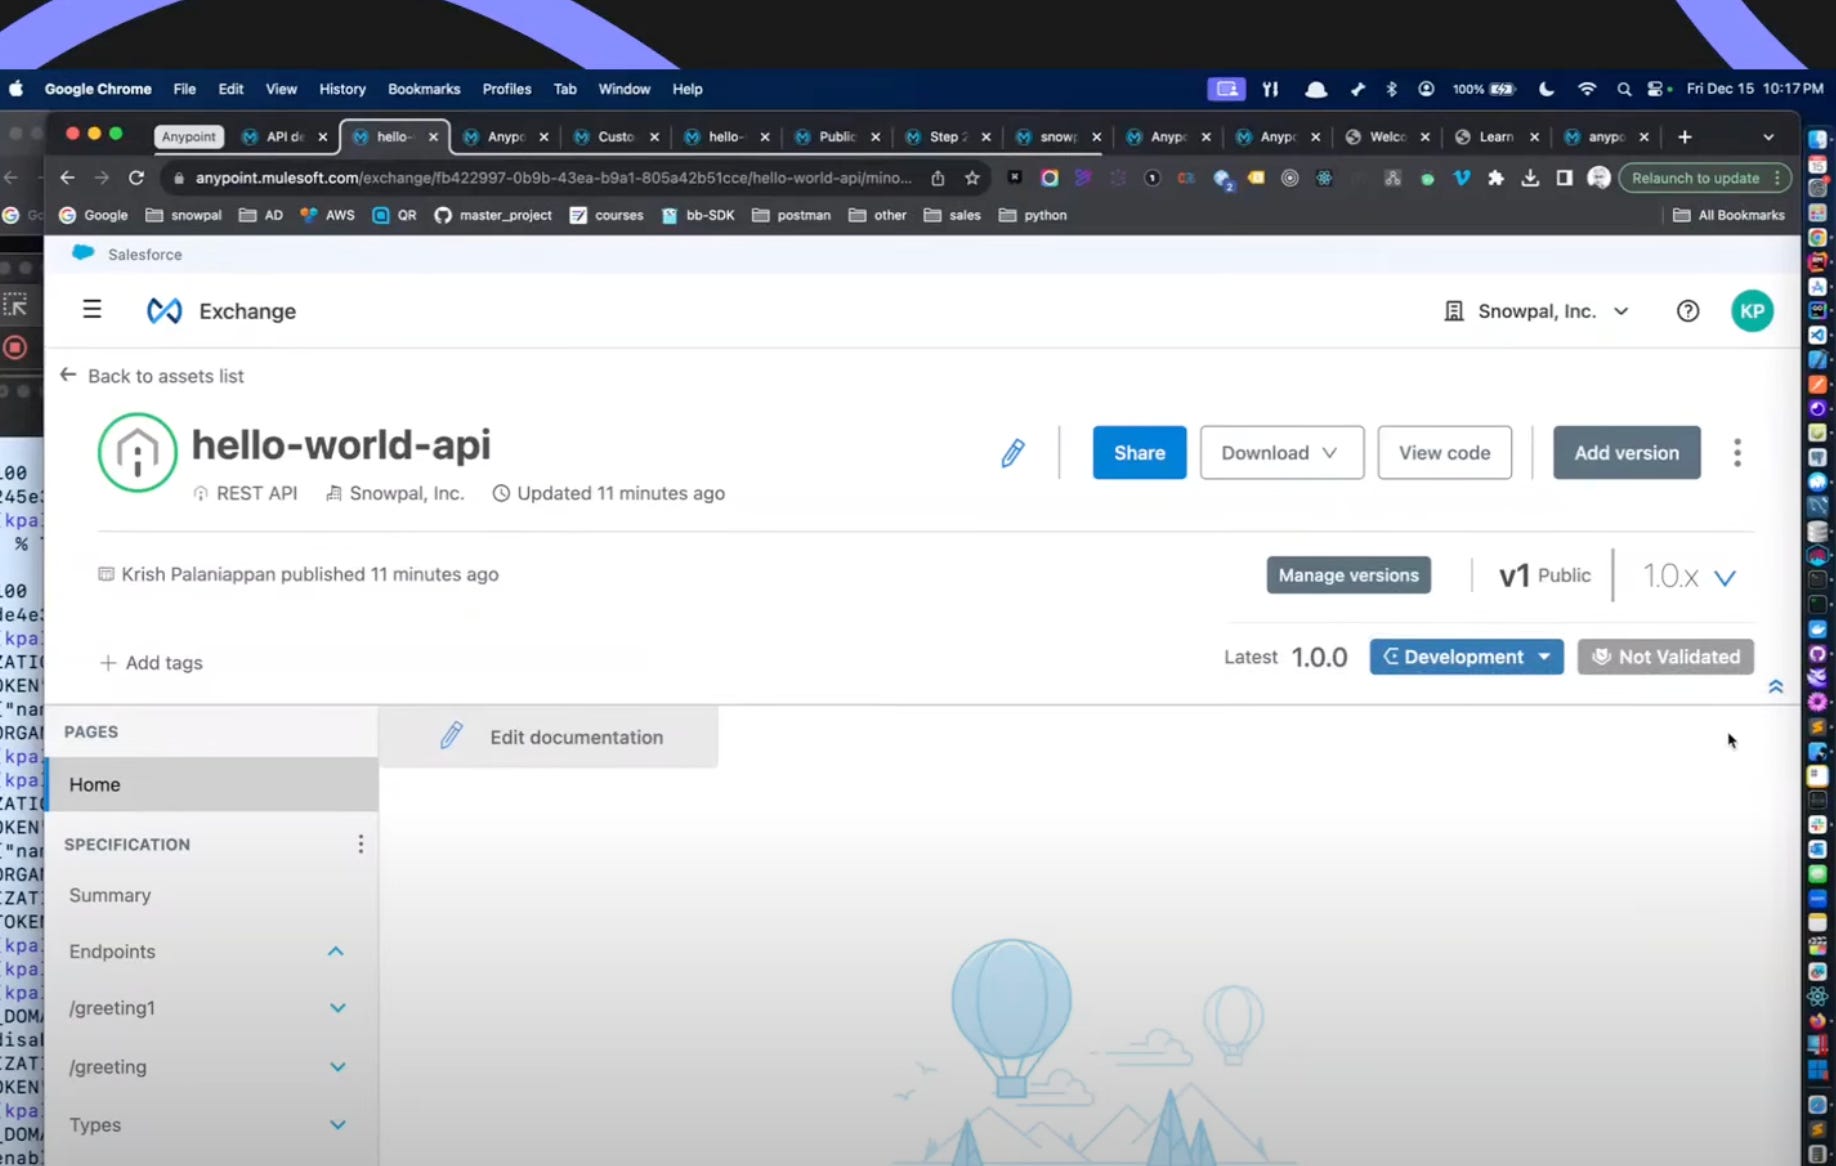
Task: Click Relaunch to update button
Action: (1704, 178)
